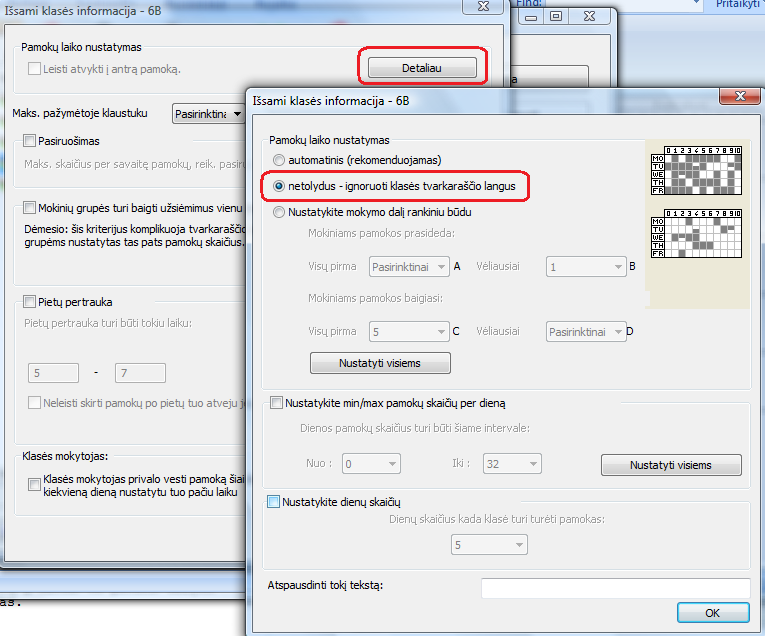The width and height of the screenshot is (765, 636).
Task: Open the Visų pirma dropdown labeled A
Action: coord(409,267)
